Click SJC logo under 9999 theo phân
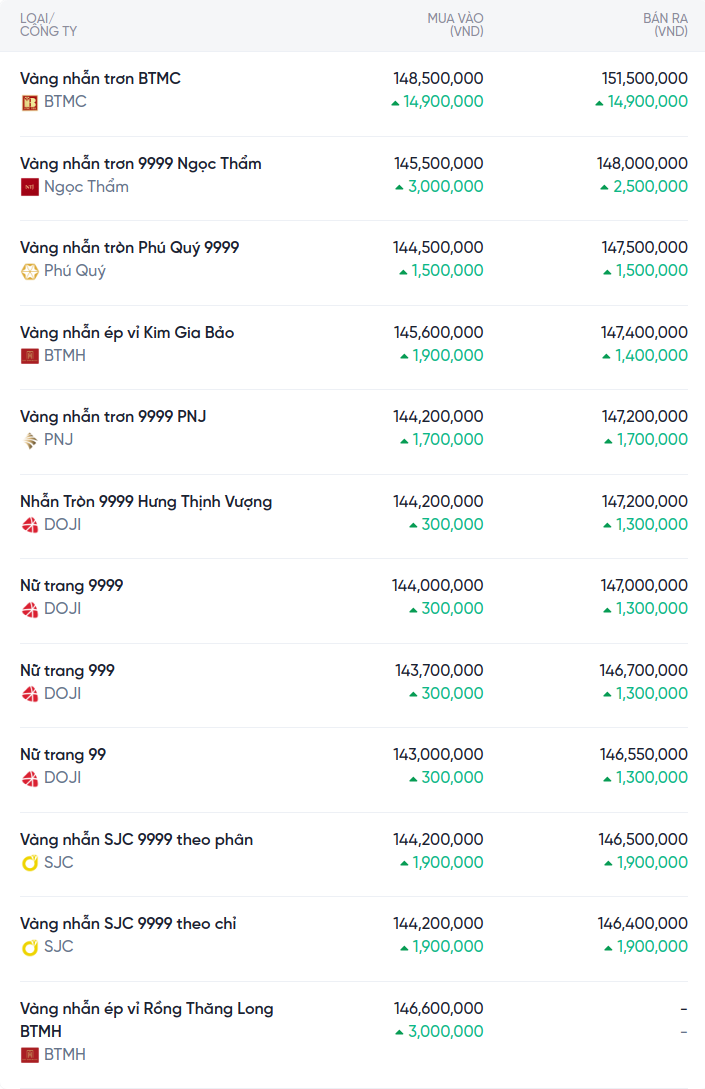The height and width of the screenshot is (1089, 705). 30,863
